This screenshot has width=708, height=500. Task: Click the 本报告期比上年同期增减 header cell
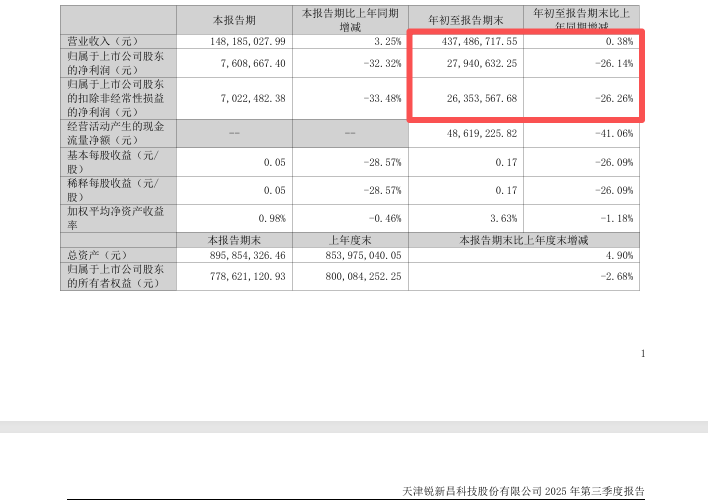350,20
